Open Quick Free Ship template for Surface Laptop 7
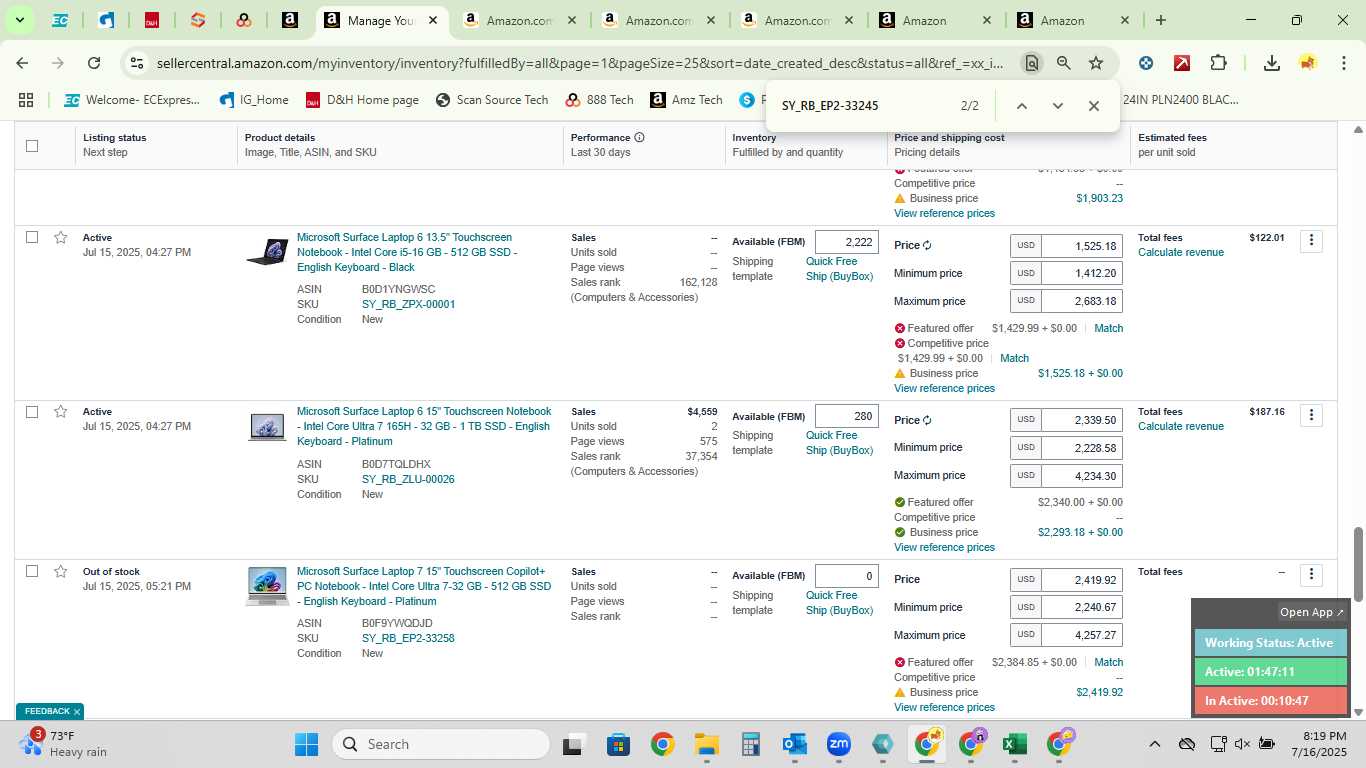The width and height of the screenshot is (1366, 768). 839,603
